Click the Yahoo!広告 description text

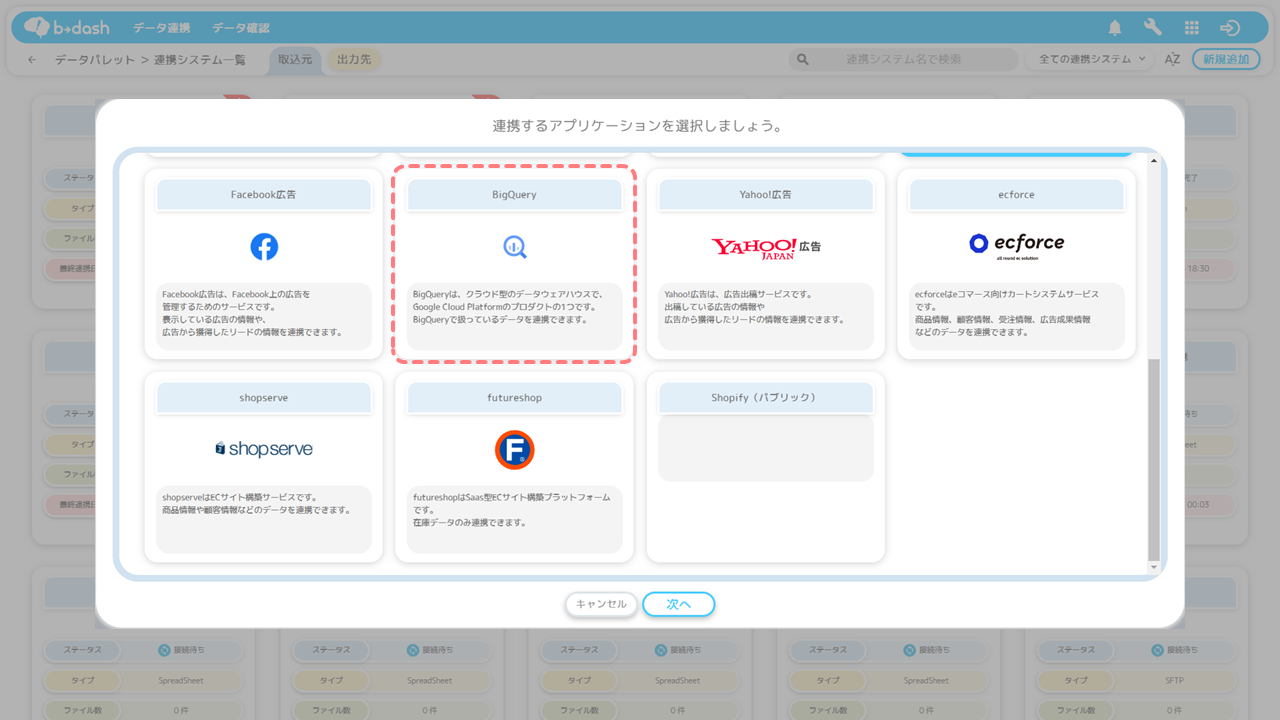click(754, 307)
